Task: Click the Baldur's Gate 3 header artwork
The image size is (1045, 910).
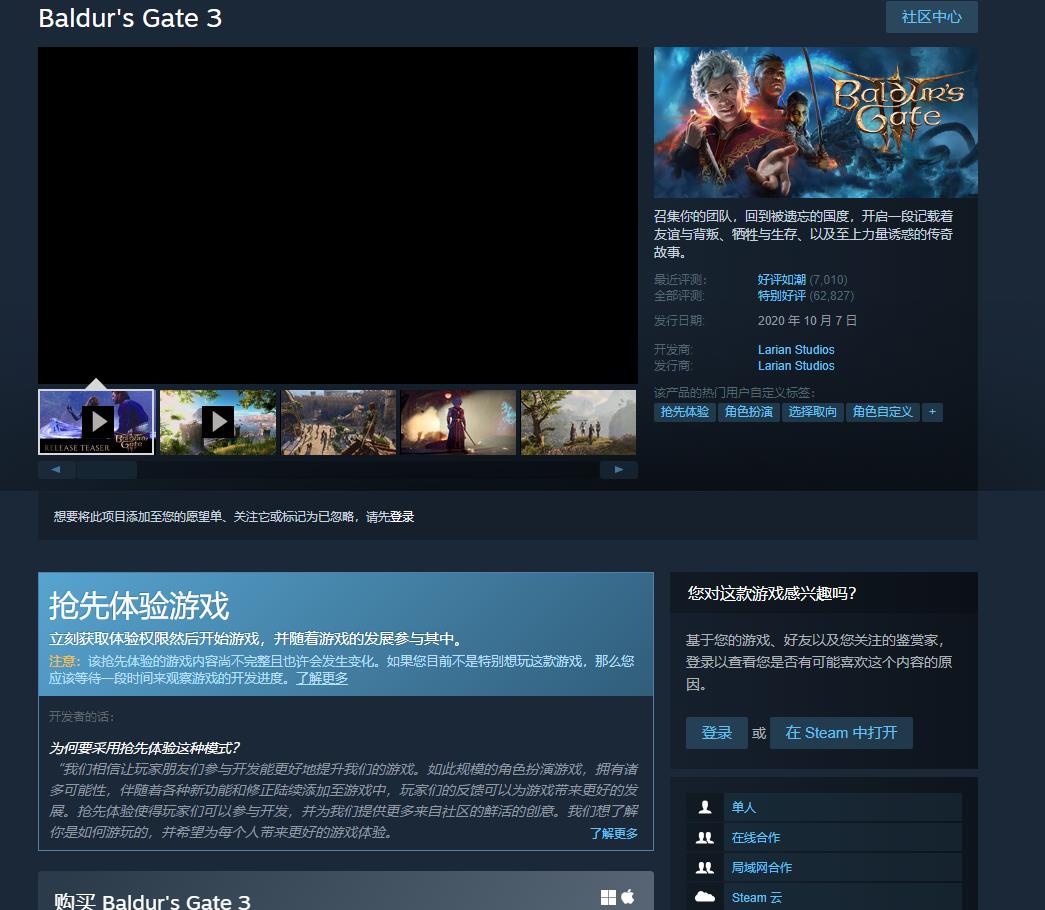Action: point(816,122)
